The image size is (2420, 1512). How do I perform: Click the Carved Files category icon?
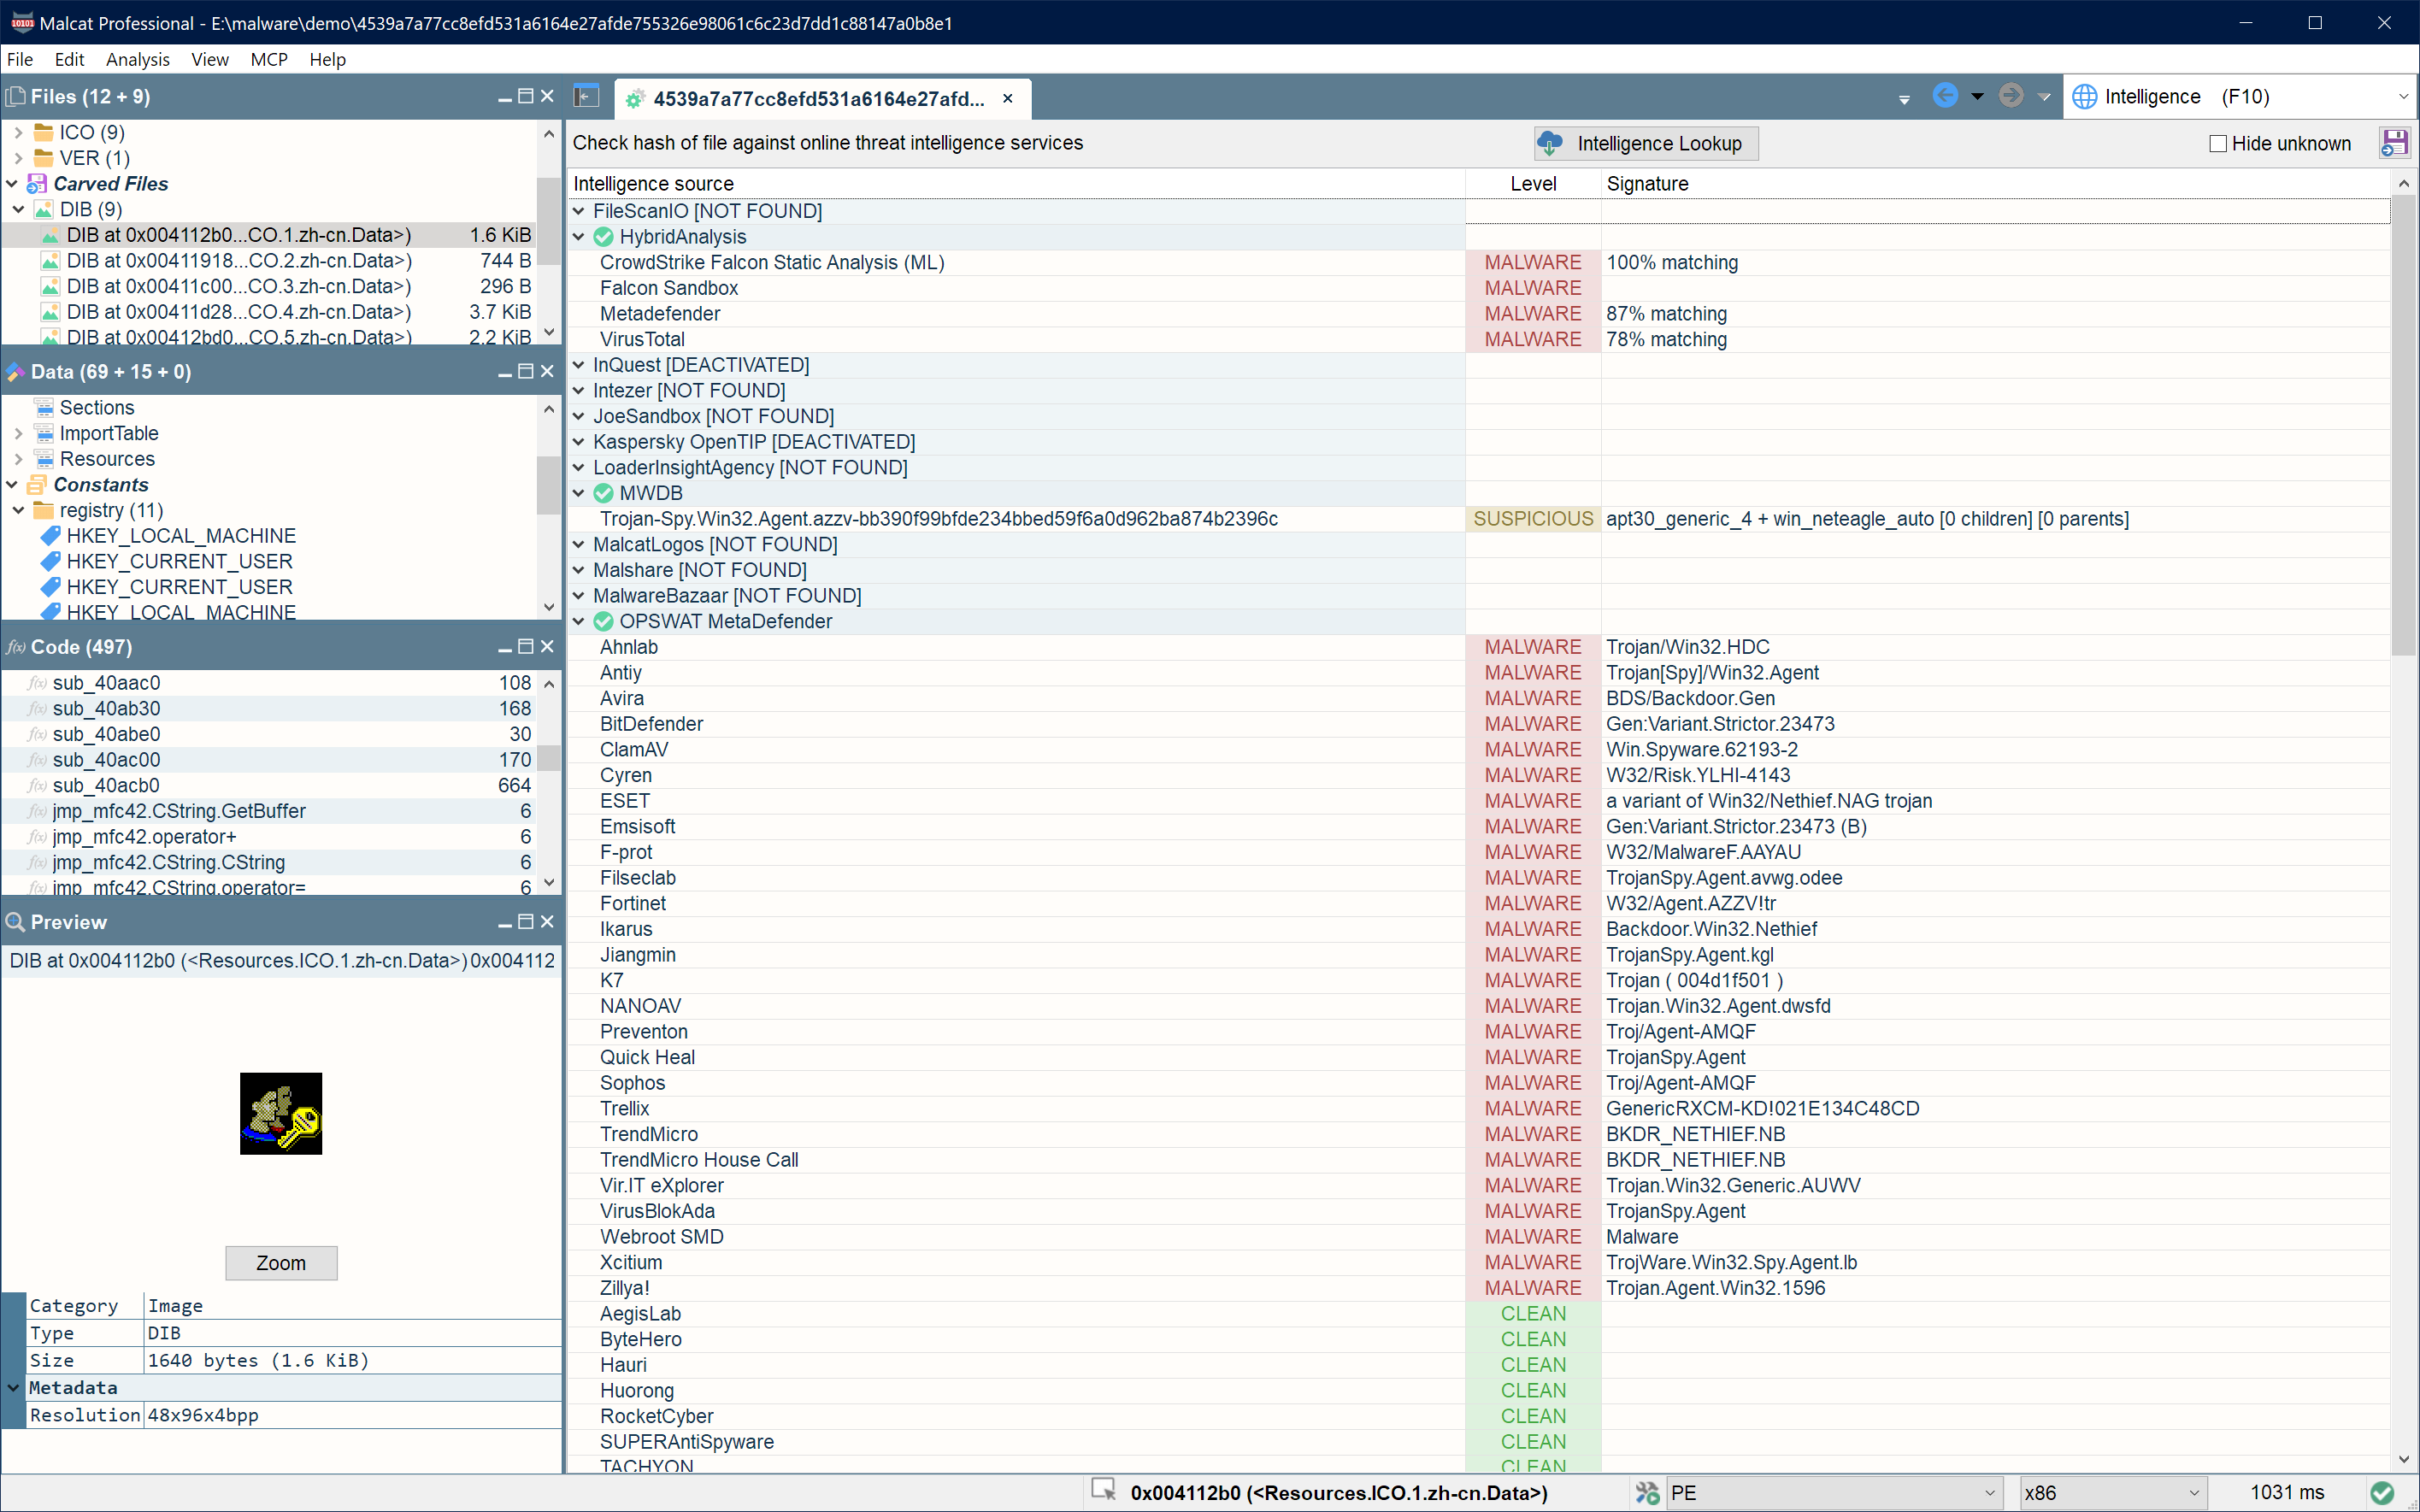[x=37, y=184]
